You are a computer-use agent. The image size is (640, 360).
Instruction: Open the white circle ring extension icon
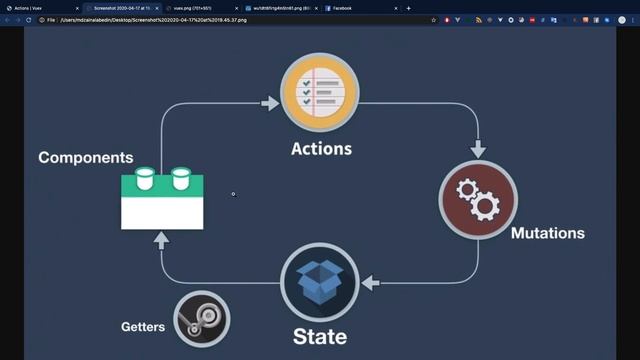point(511,20)
